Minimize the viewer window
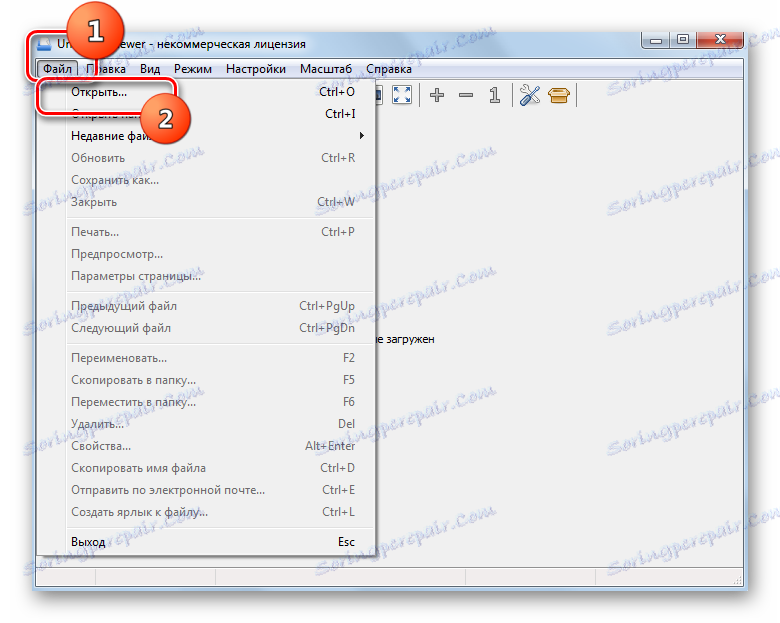 656,39
